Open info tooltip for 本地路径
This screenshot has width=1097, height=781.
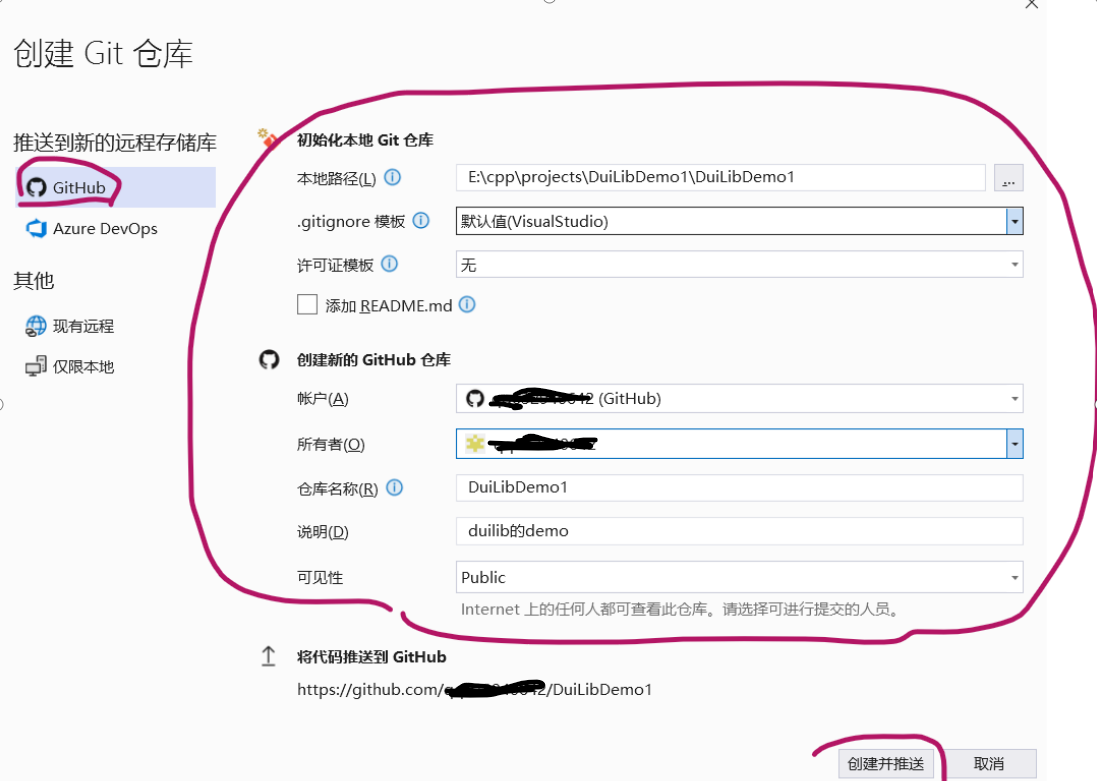(392, 178)
